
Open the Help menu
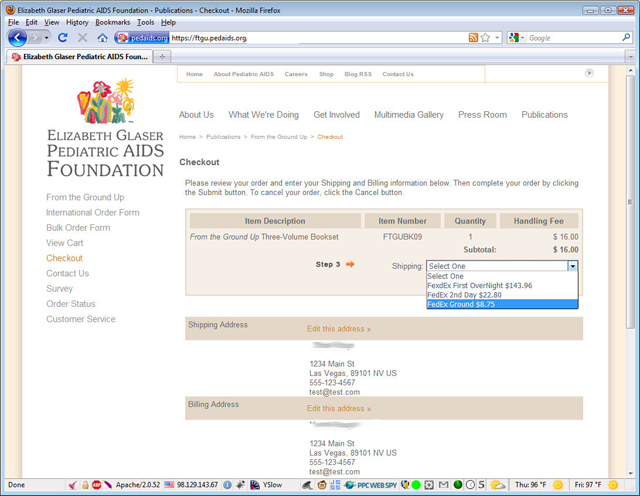168,22
